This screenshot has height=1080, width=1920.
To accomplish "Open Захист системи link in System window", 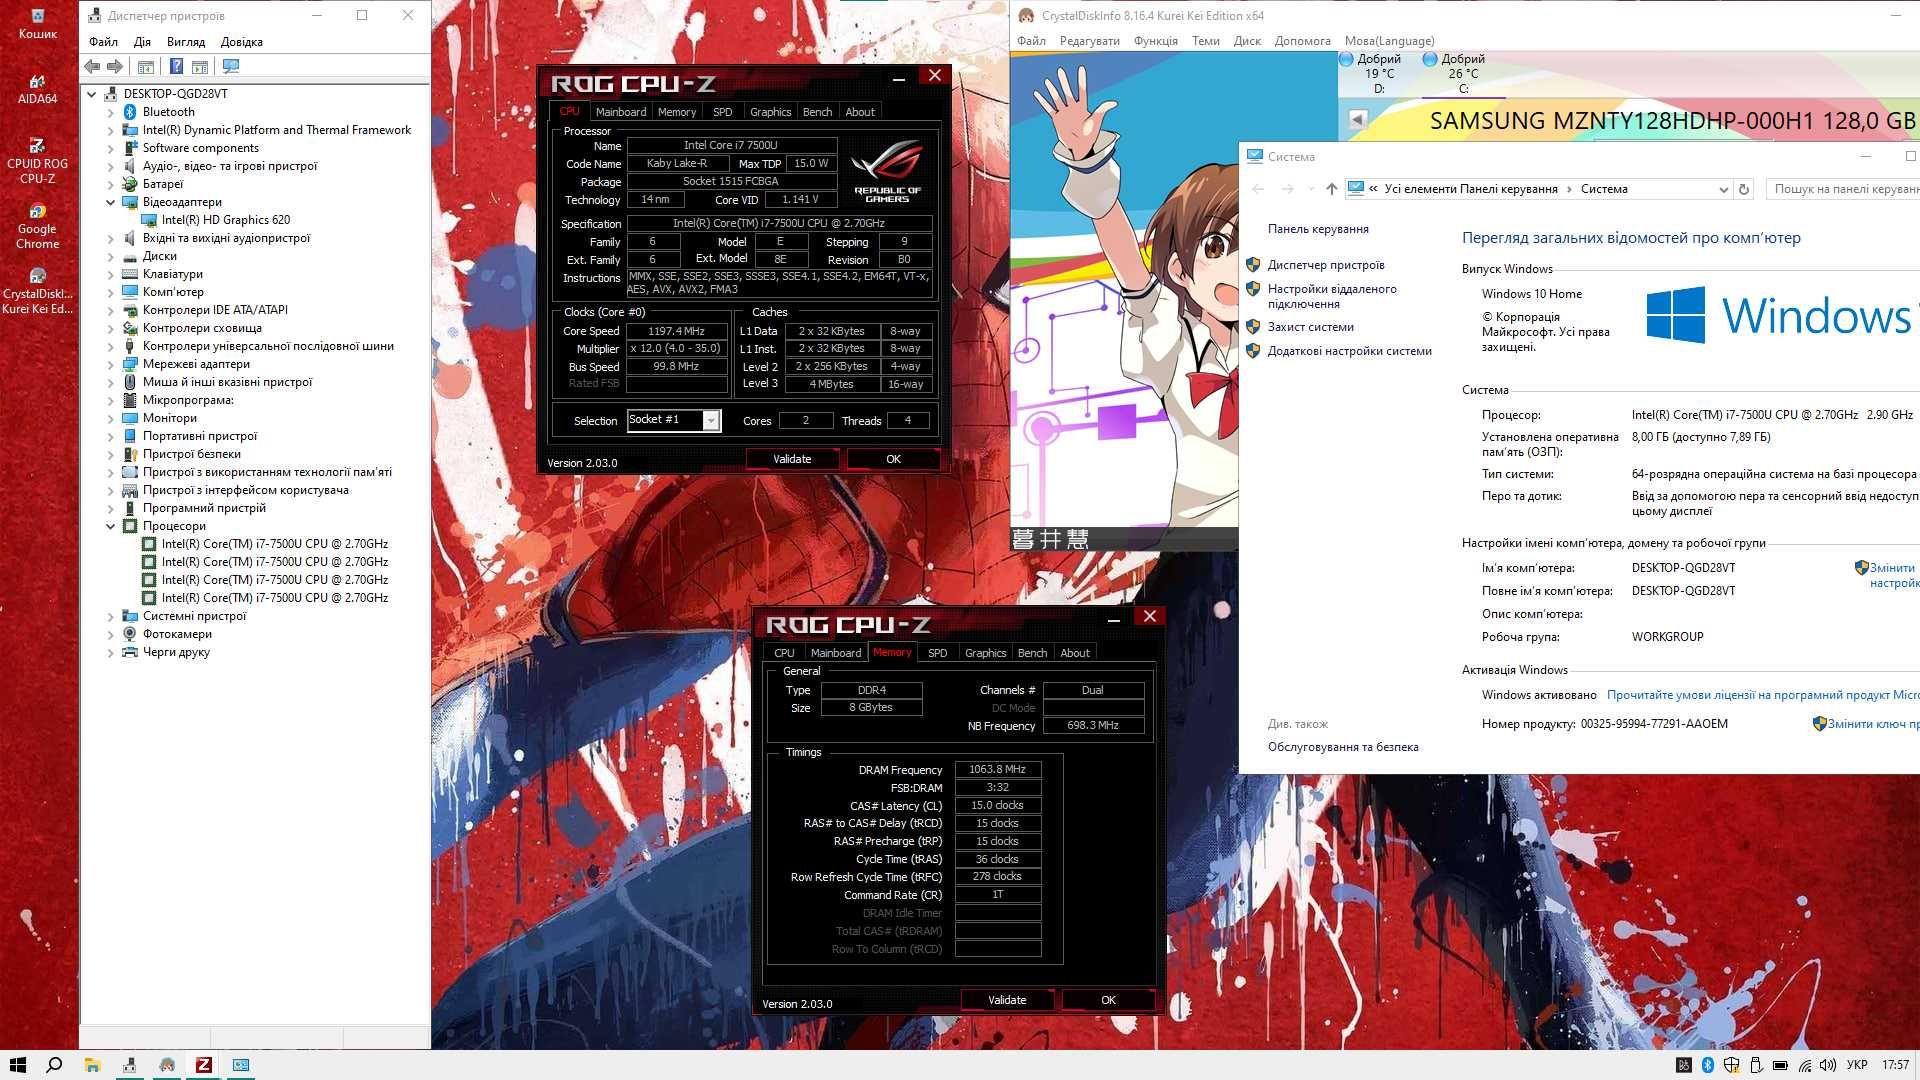I will [1310, 327].
